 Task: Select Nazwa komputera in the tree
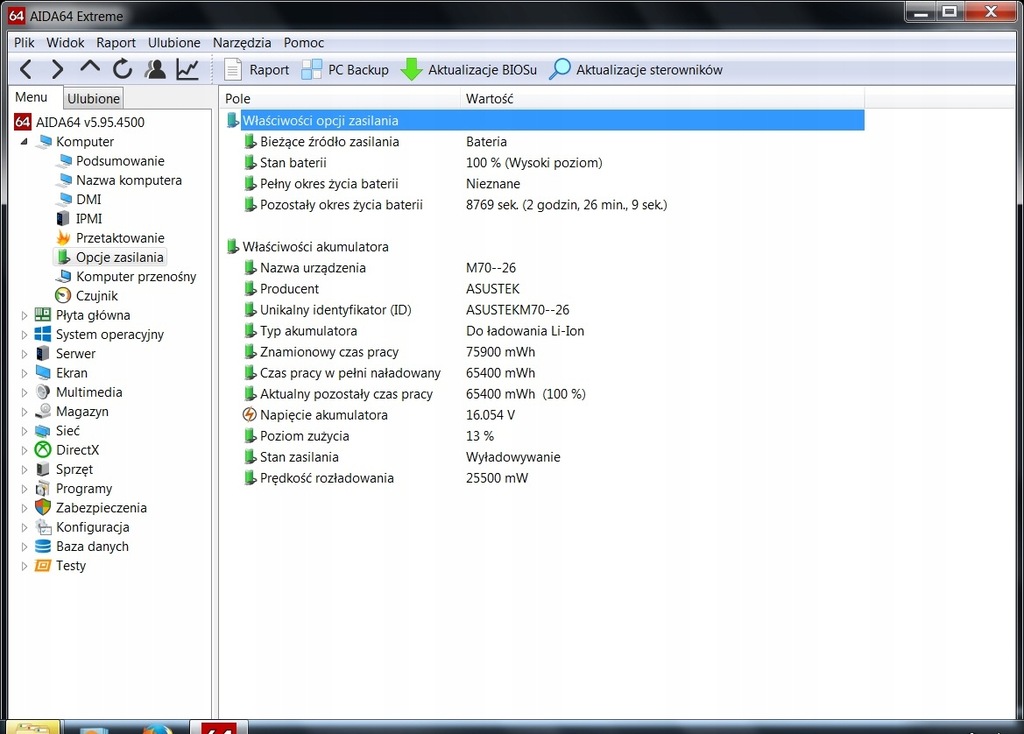click(129, 180)
